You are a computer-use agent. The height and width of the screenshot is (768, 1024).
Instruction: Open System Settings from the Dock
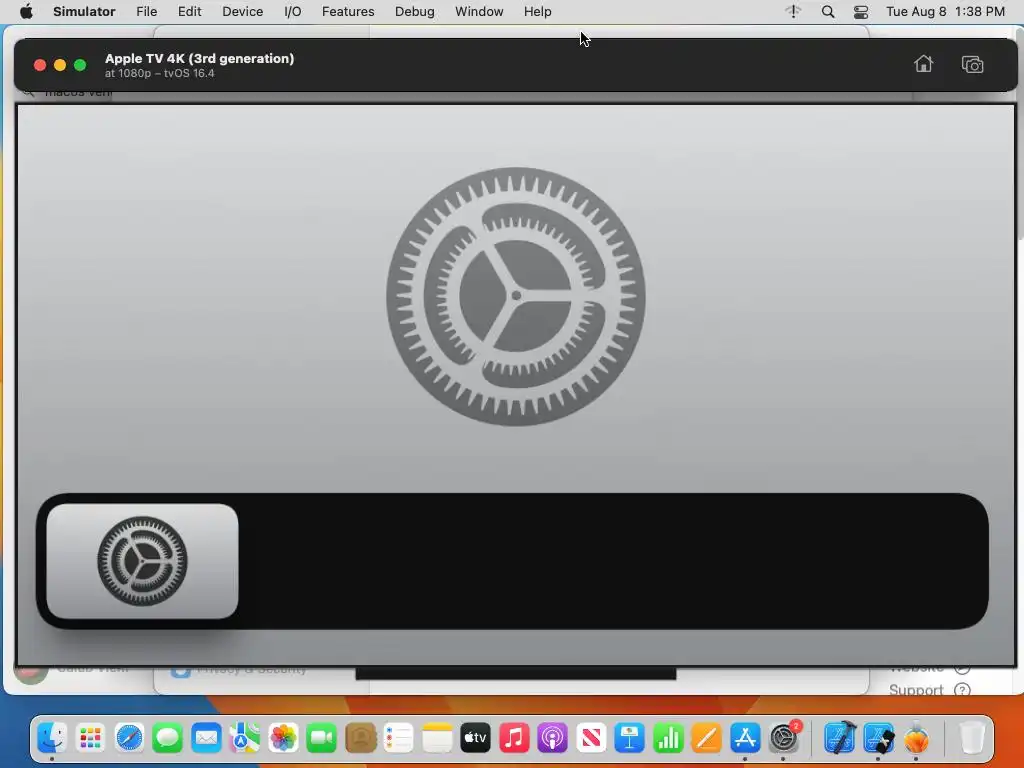pyautogui.click(x=784, y=738)
